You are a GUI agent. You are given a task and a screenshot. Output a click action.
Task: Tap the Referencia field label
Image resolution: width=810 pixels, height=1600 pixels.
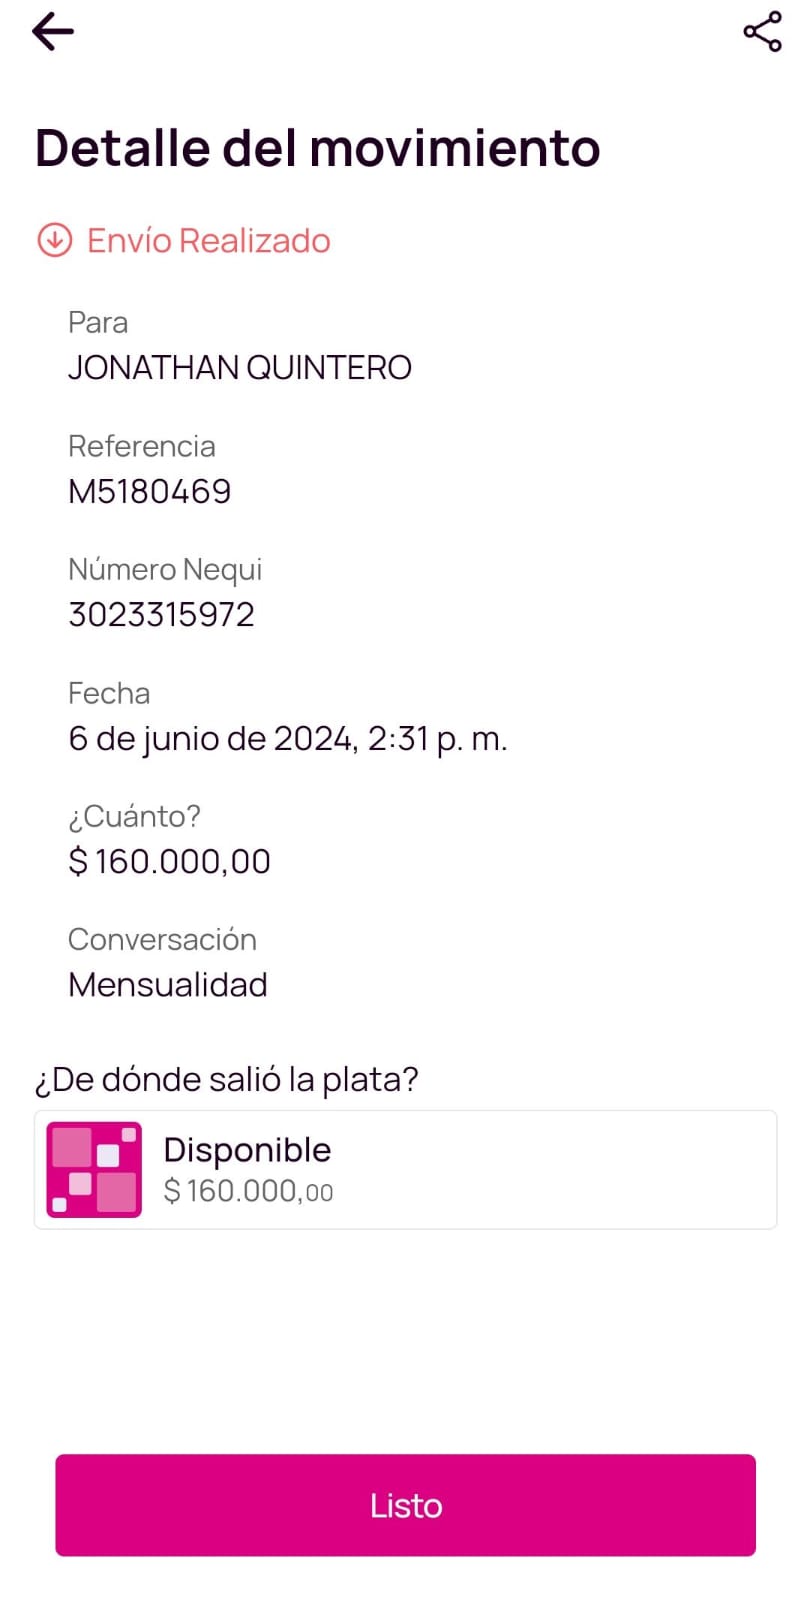[141, 446]
